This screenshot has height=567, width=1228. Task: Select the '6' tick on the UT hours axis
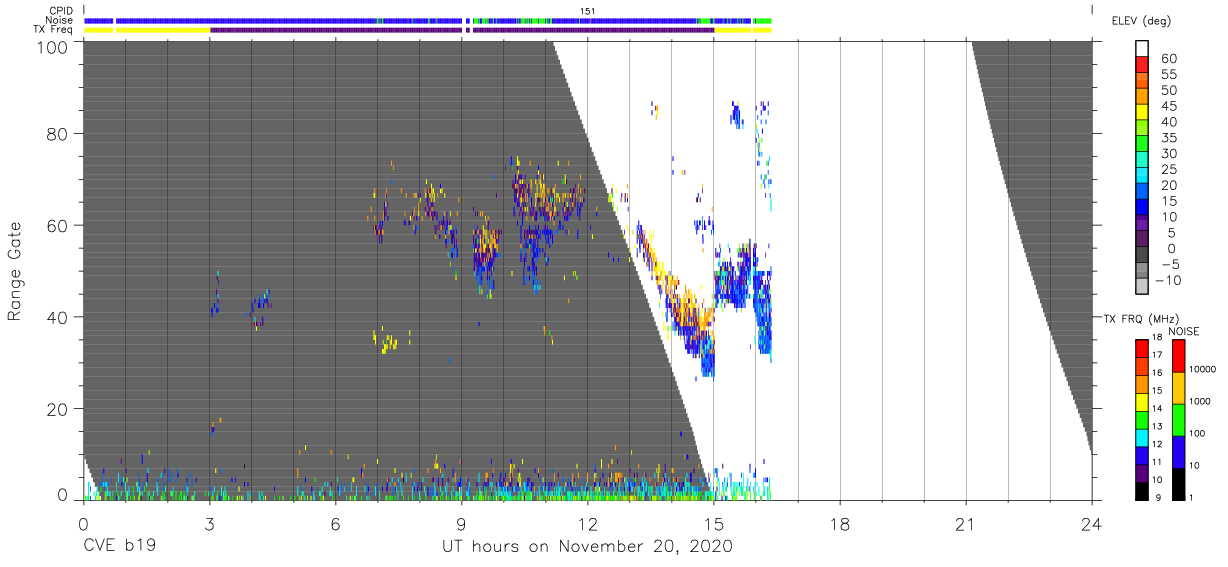point(335,523)
